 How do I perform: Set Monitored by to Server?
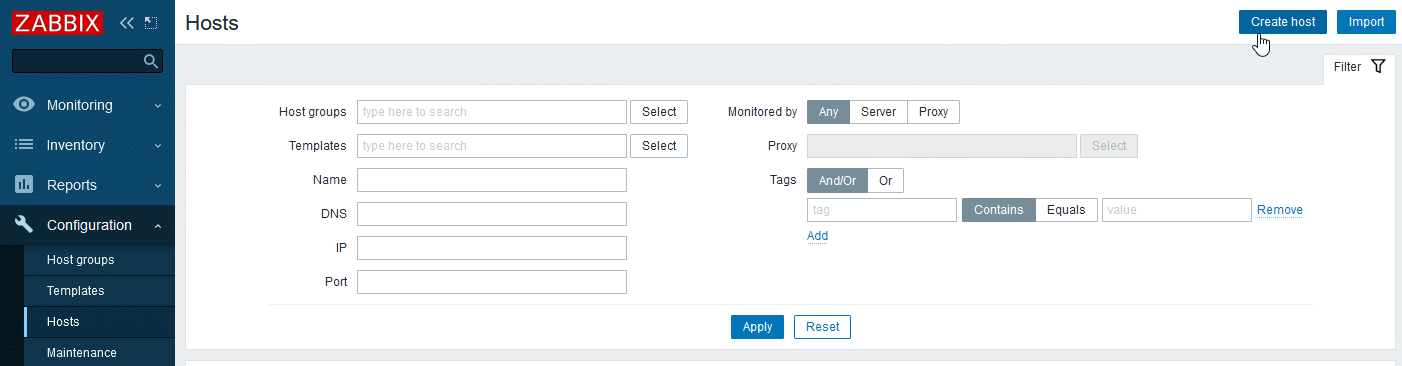click(x=879, y=112)
